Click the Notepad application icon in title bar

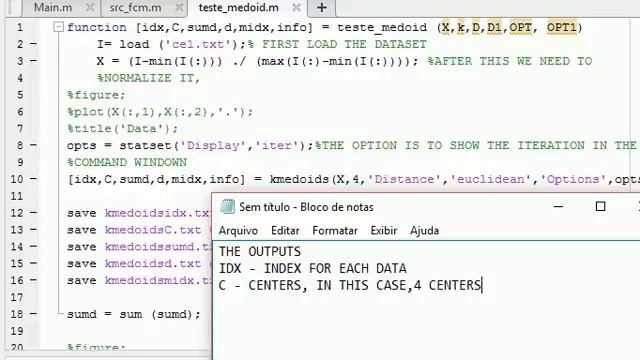[x=227, y=207]
